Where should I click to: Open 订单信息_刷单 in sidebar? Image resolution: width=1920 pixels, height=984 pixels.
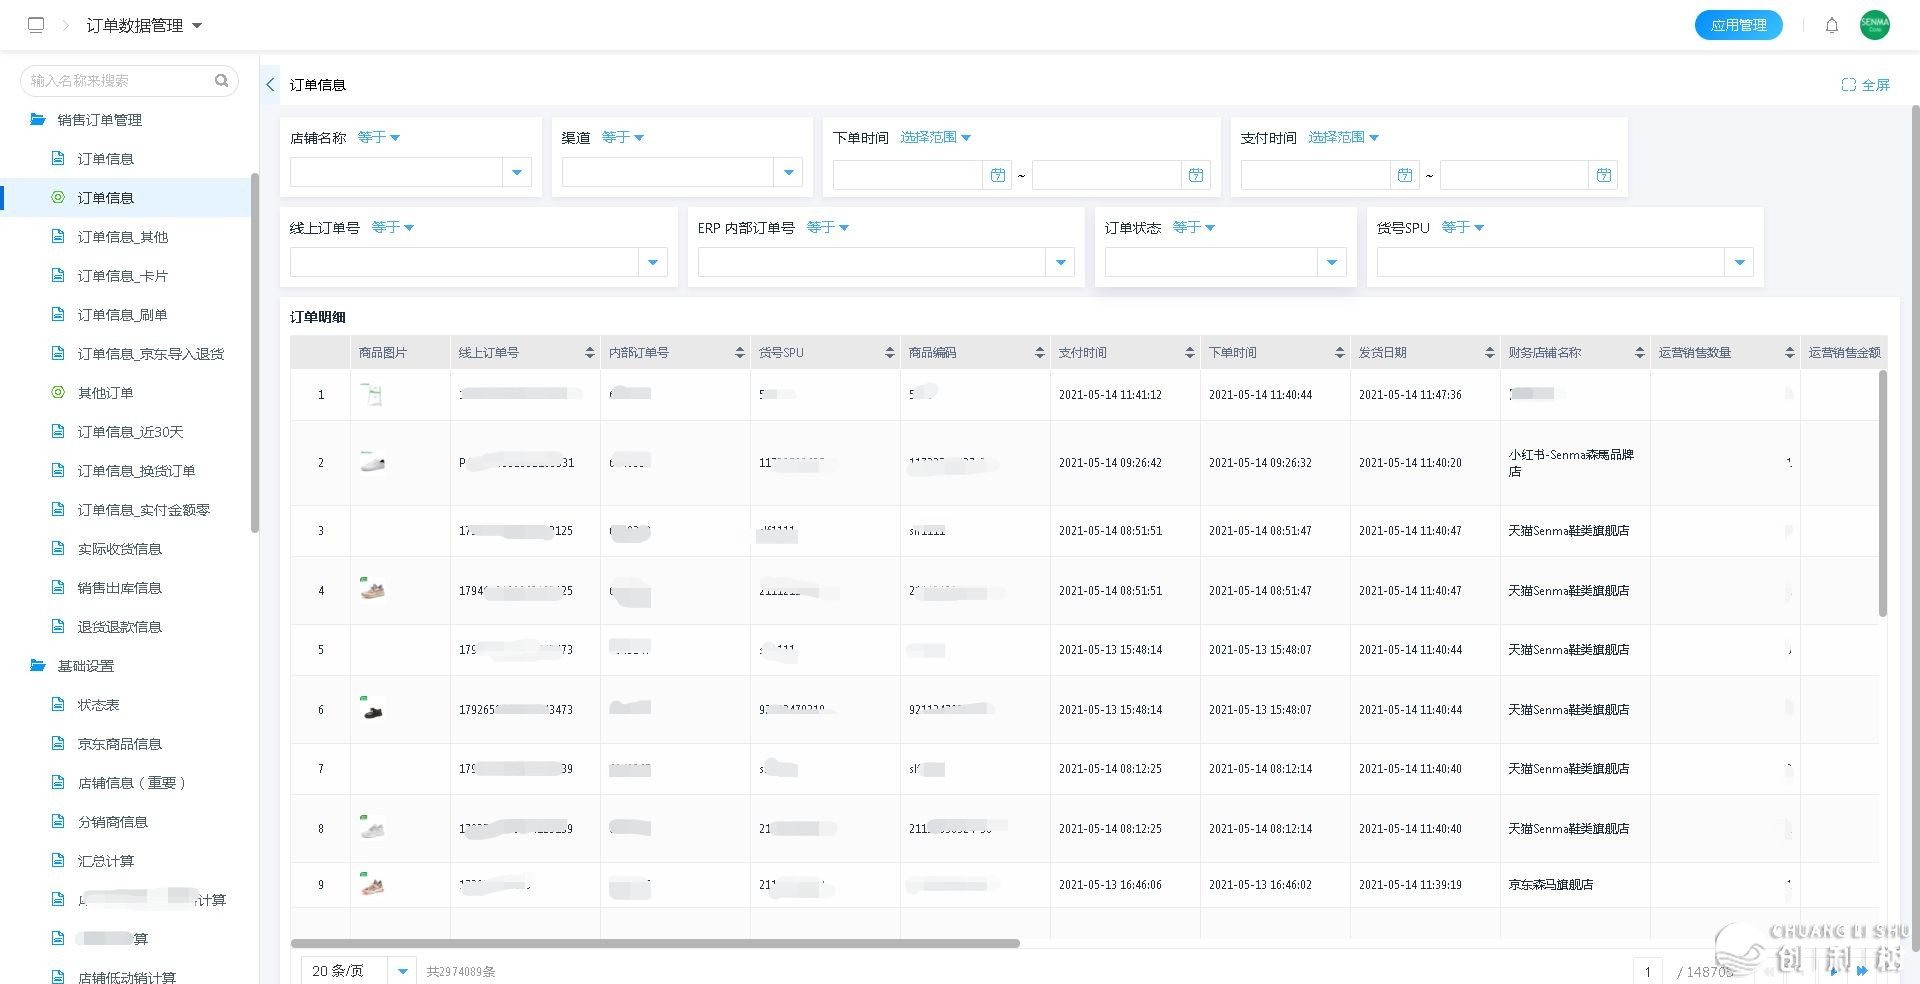pos(123,315)
